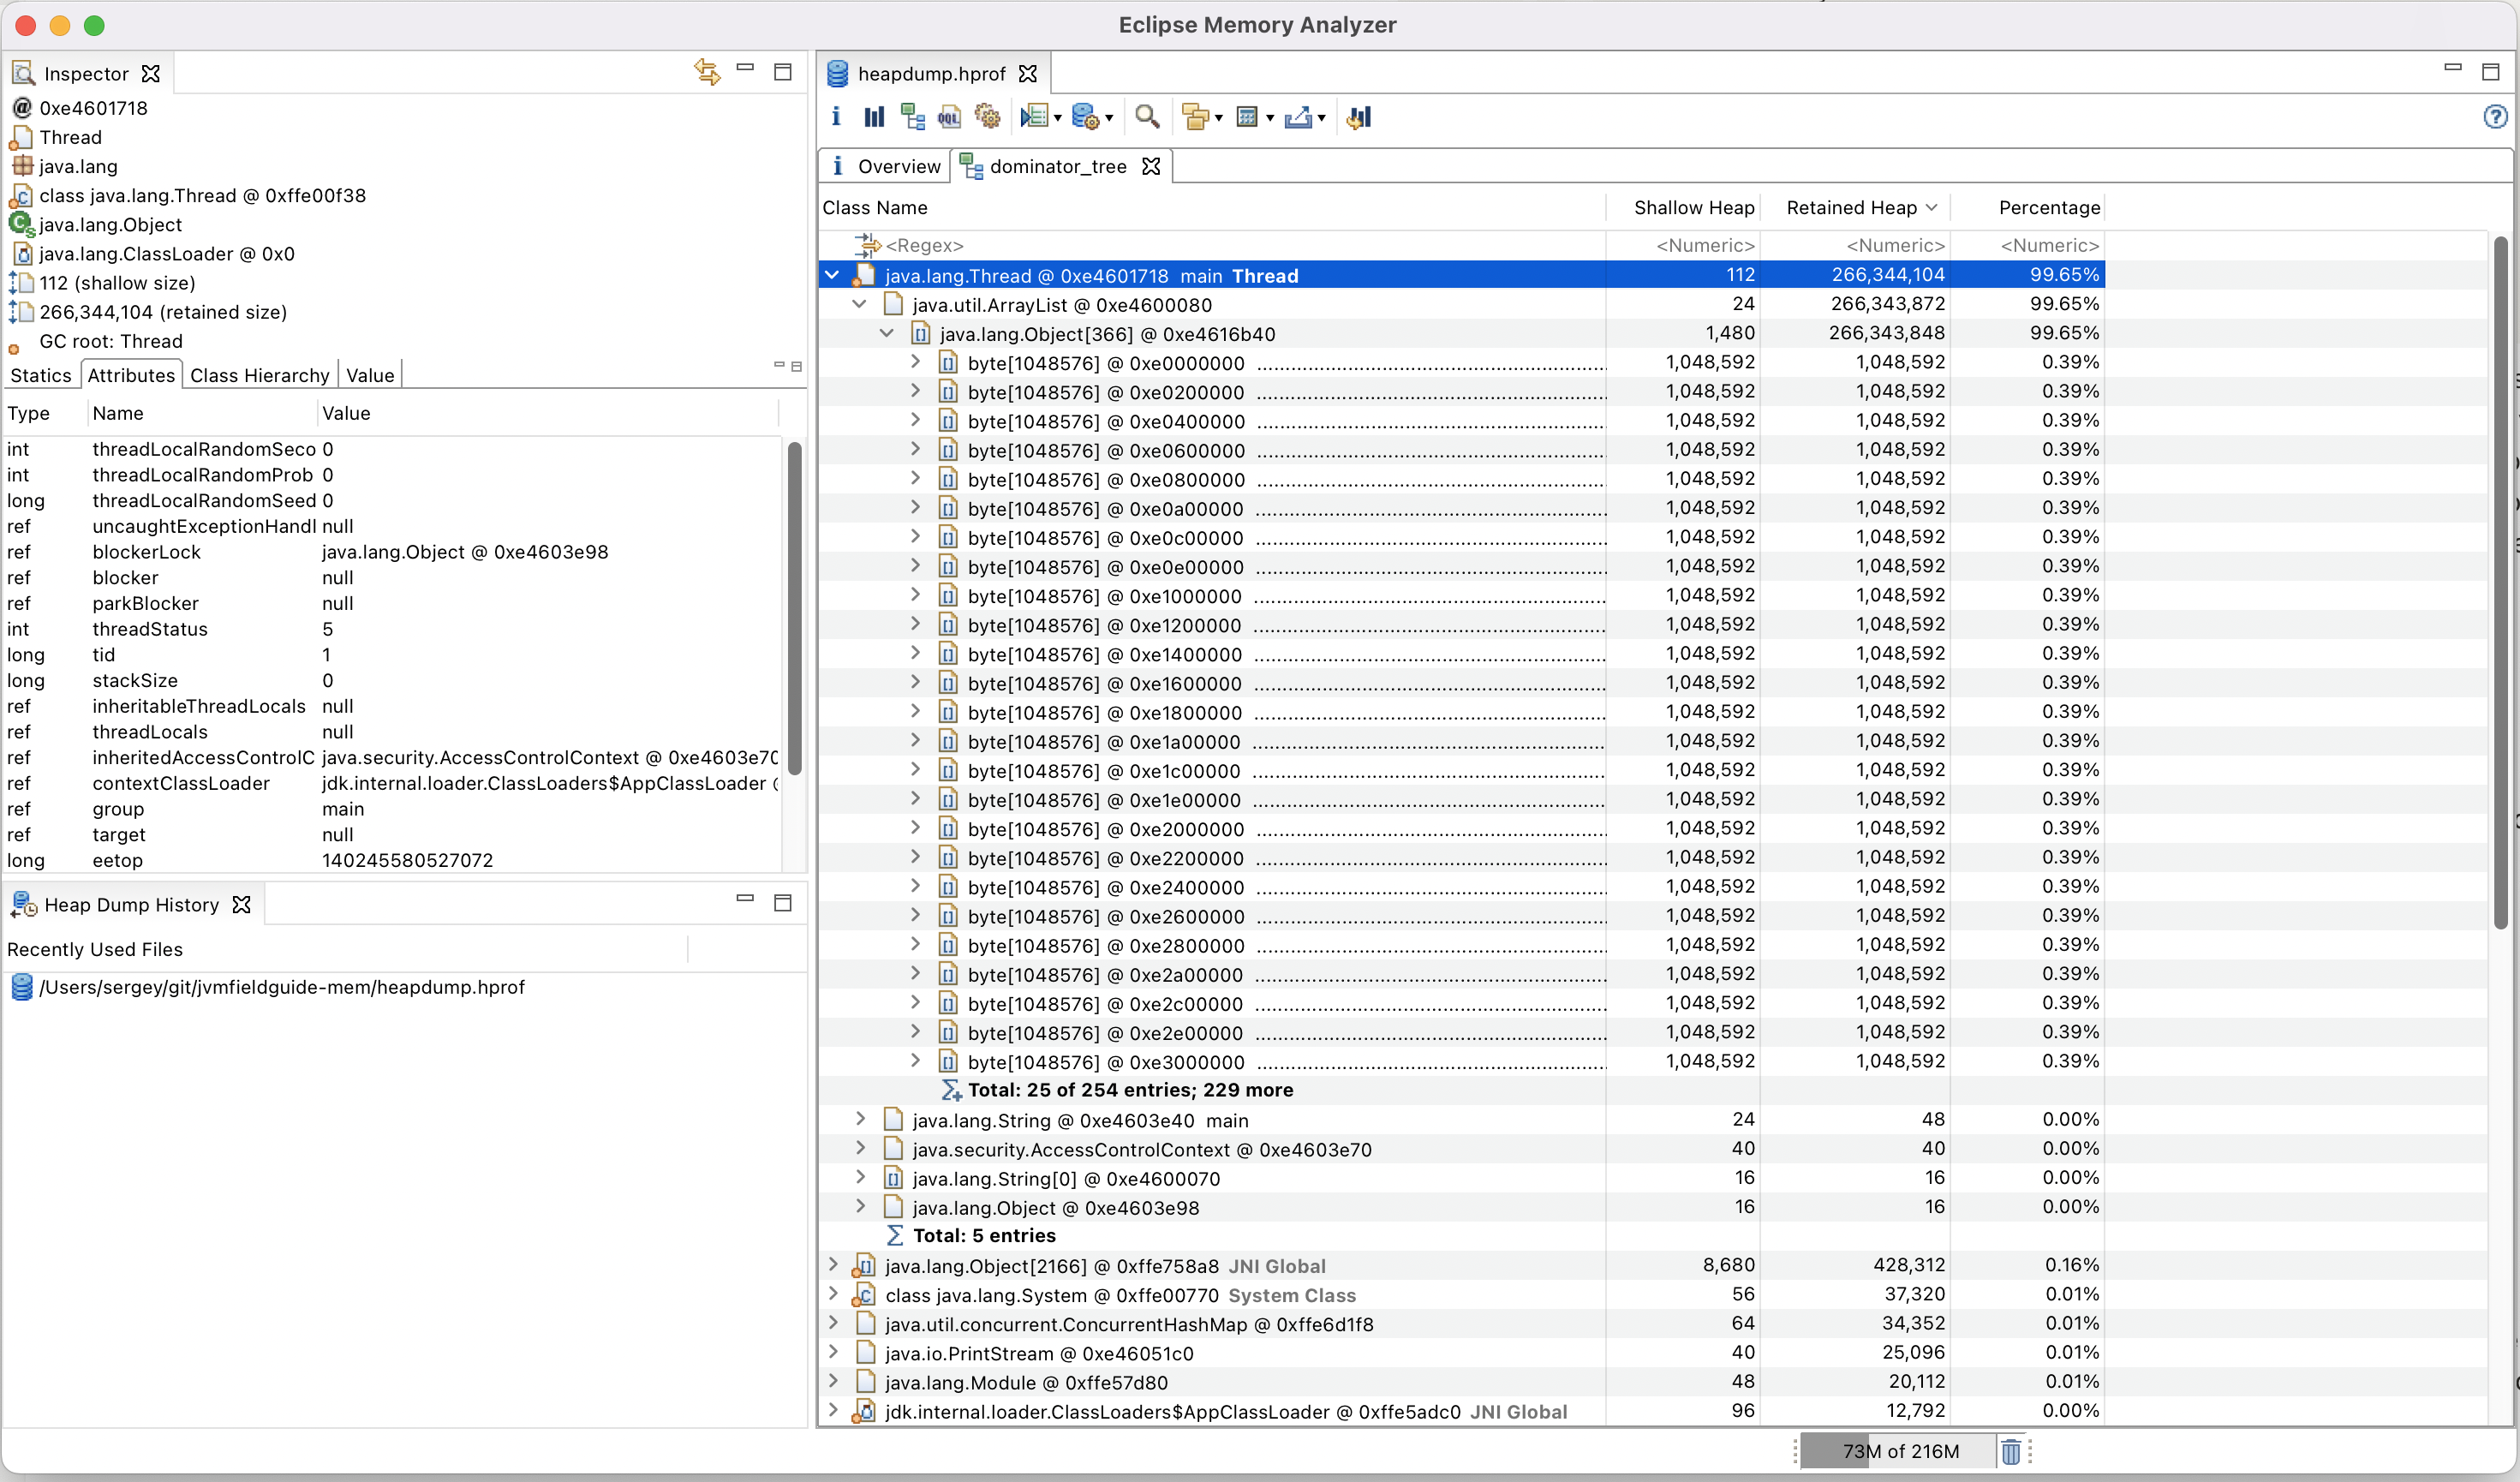The image size is (2520, 1482).
Task: Click the Group result by icon
Action: pyautogui.click(x=1195, y=117)
